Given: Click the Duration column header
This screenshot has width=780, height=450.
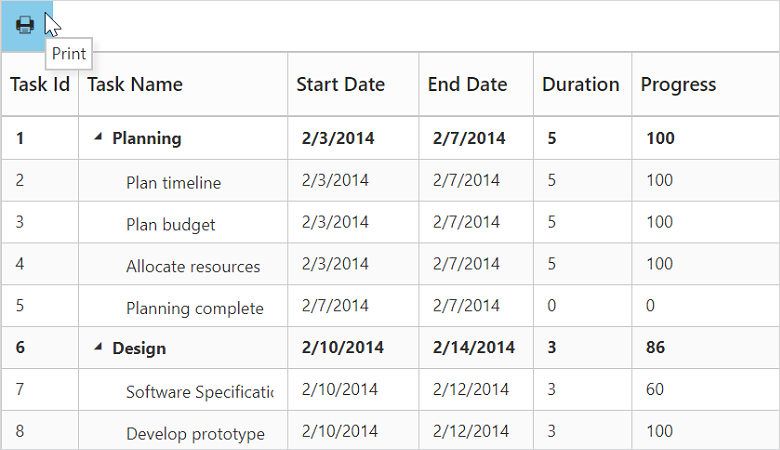Looking at the screenshot, I should point(580,85).
